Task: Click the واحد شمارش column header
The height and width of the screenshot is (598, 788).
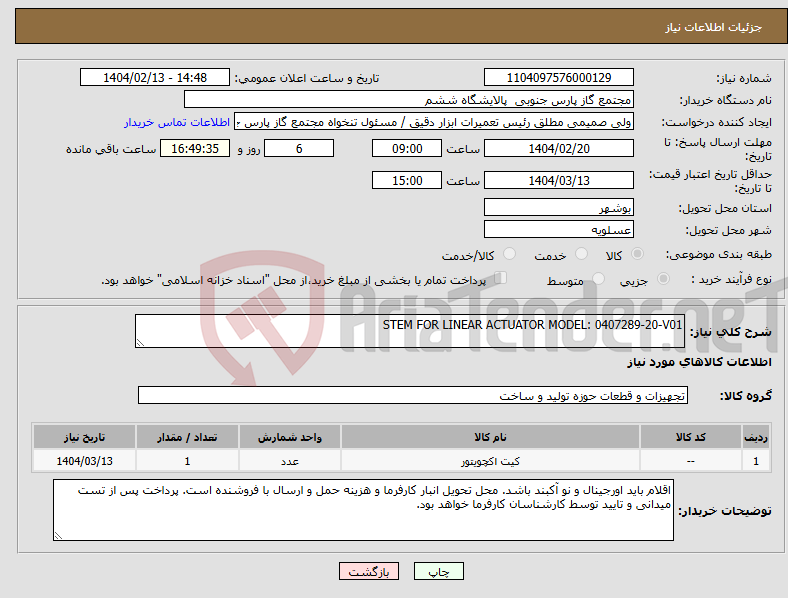Action: 290,437
